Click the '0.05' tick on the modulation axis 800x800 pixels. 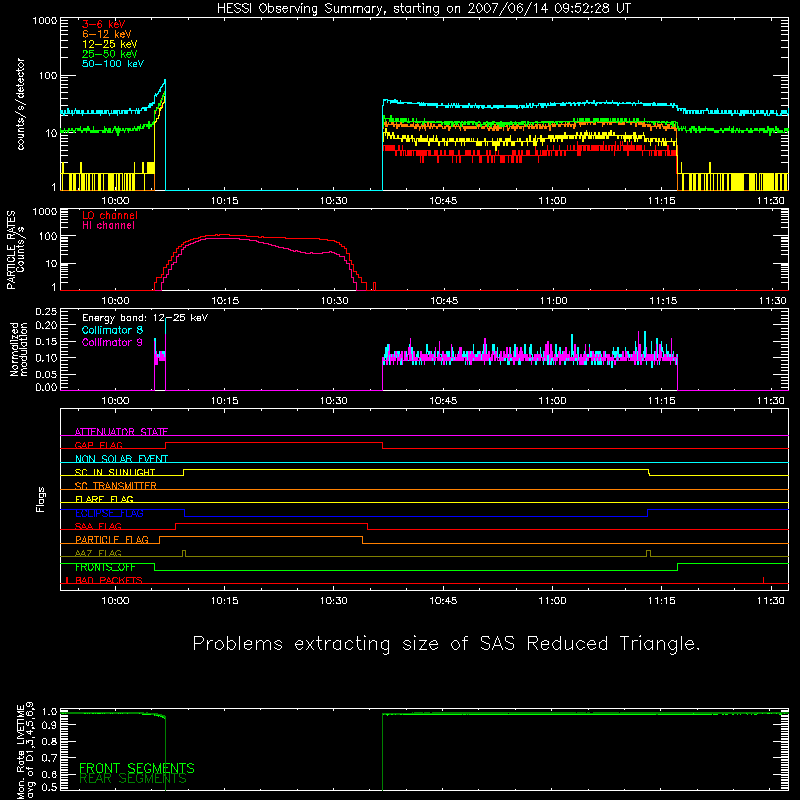pyautogui.click(x=46, y=374)
